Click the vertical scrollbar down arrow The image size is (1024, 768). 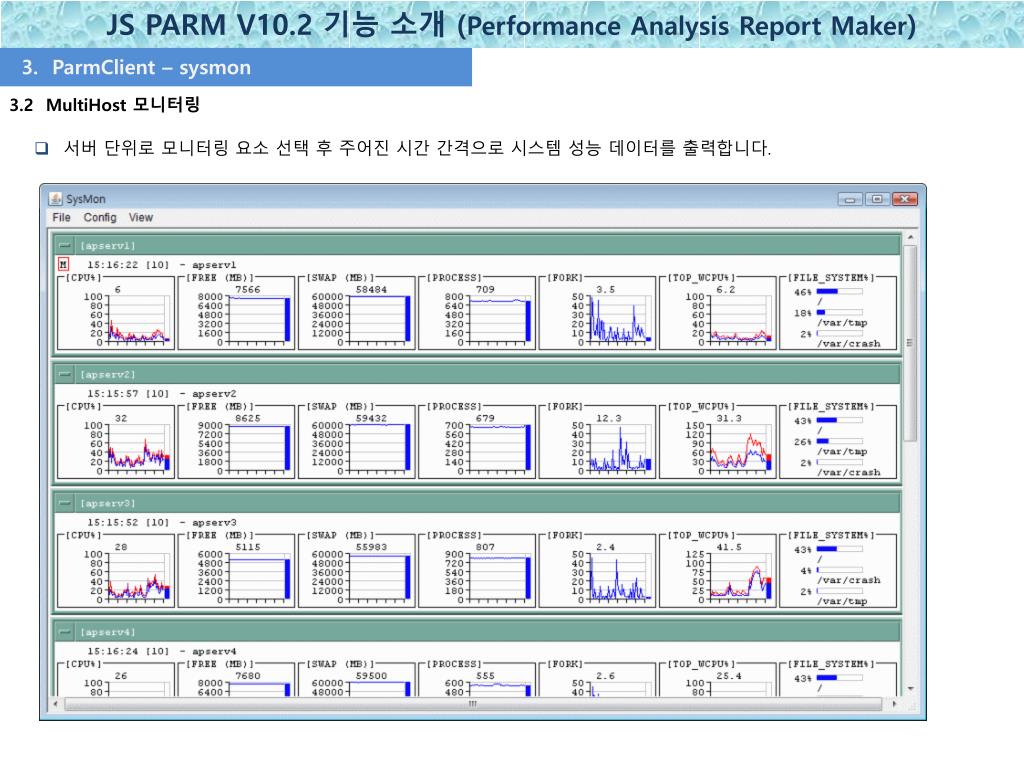(910, 689)
